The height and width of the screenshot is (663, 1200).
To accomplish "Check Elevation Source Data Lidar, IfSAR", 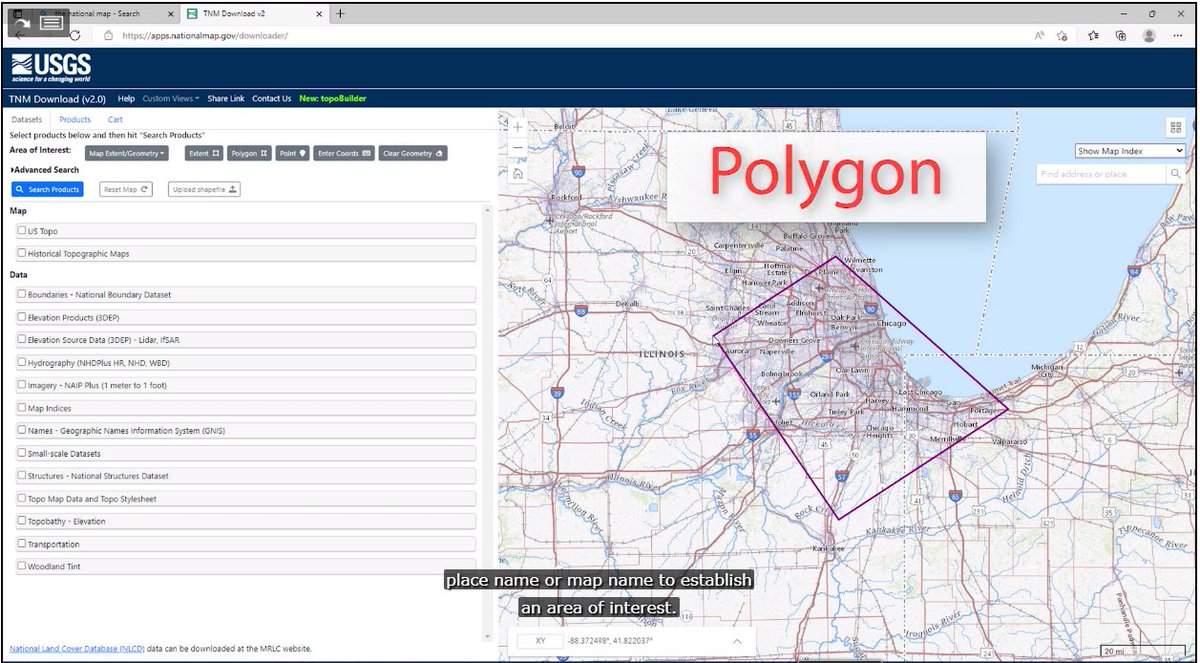I will point(21,339).
